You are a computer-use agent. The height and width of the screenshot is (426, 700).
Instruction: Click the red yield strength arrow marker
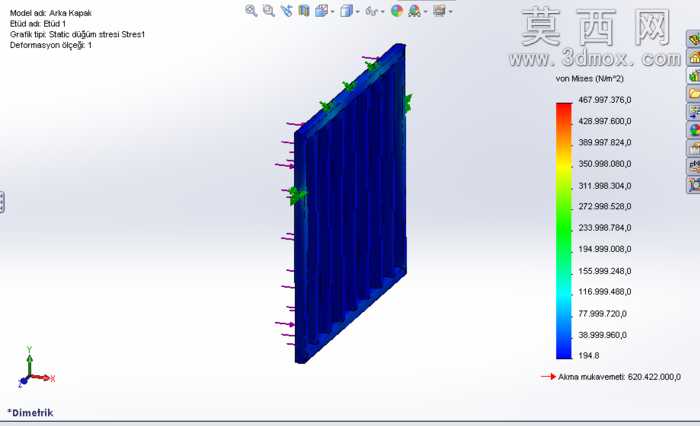pos(548,377)
